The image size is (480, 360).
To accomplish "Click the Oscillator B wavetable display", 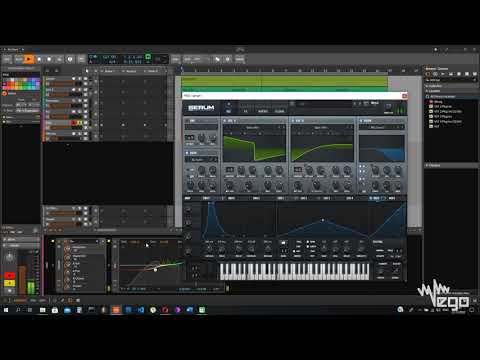I will coord(322,148).
